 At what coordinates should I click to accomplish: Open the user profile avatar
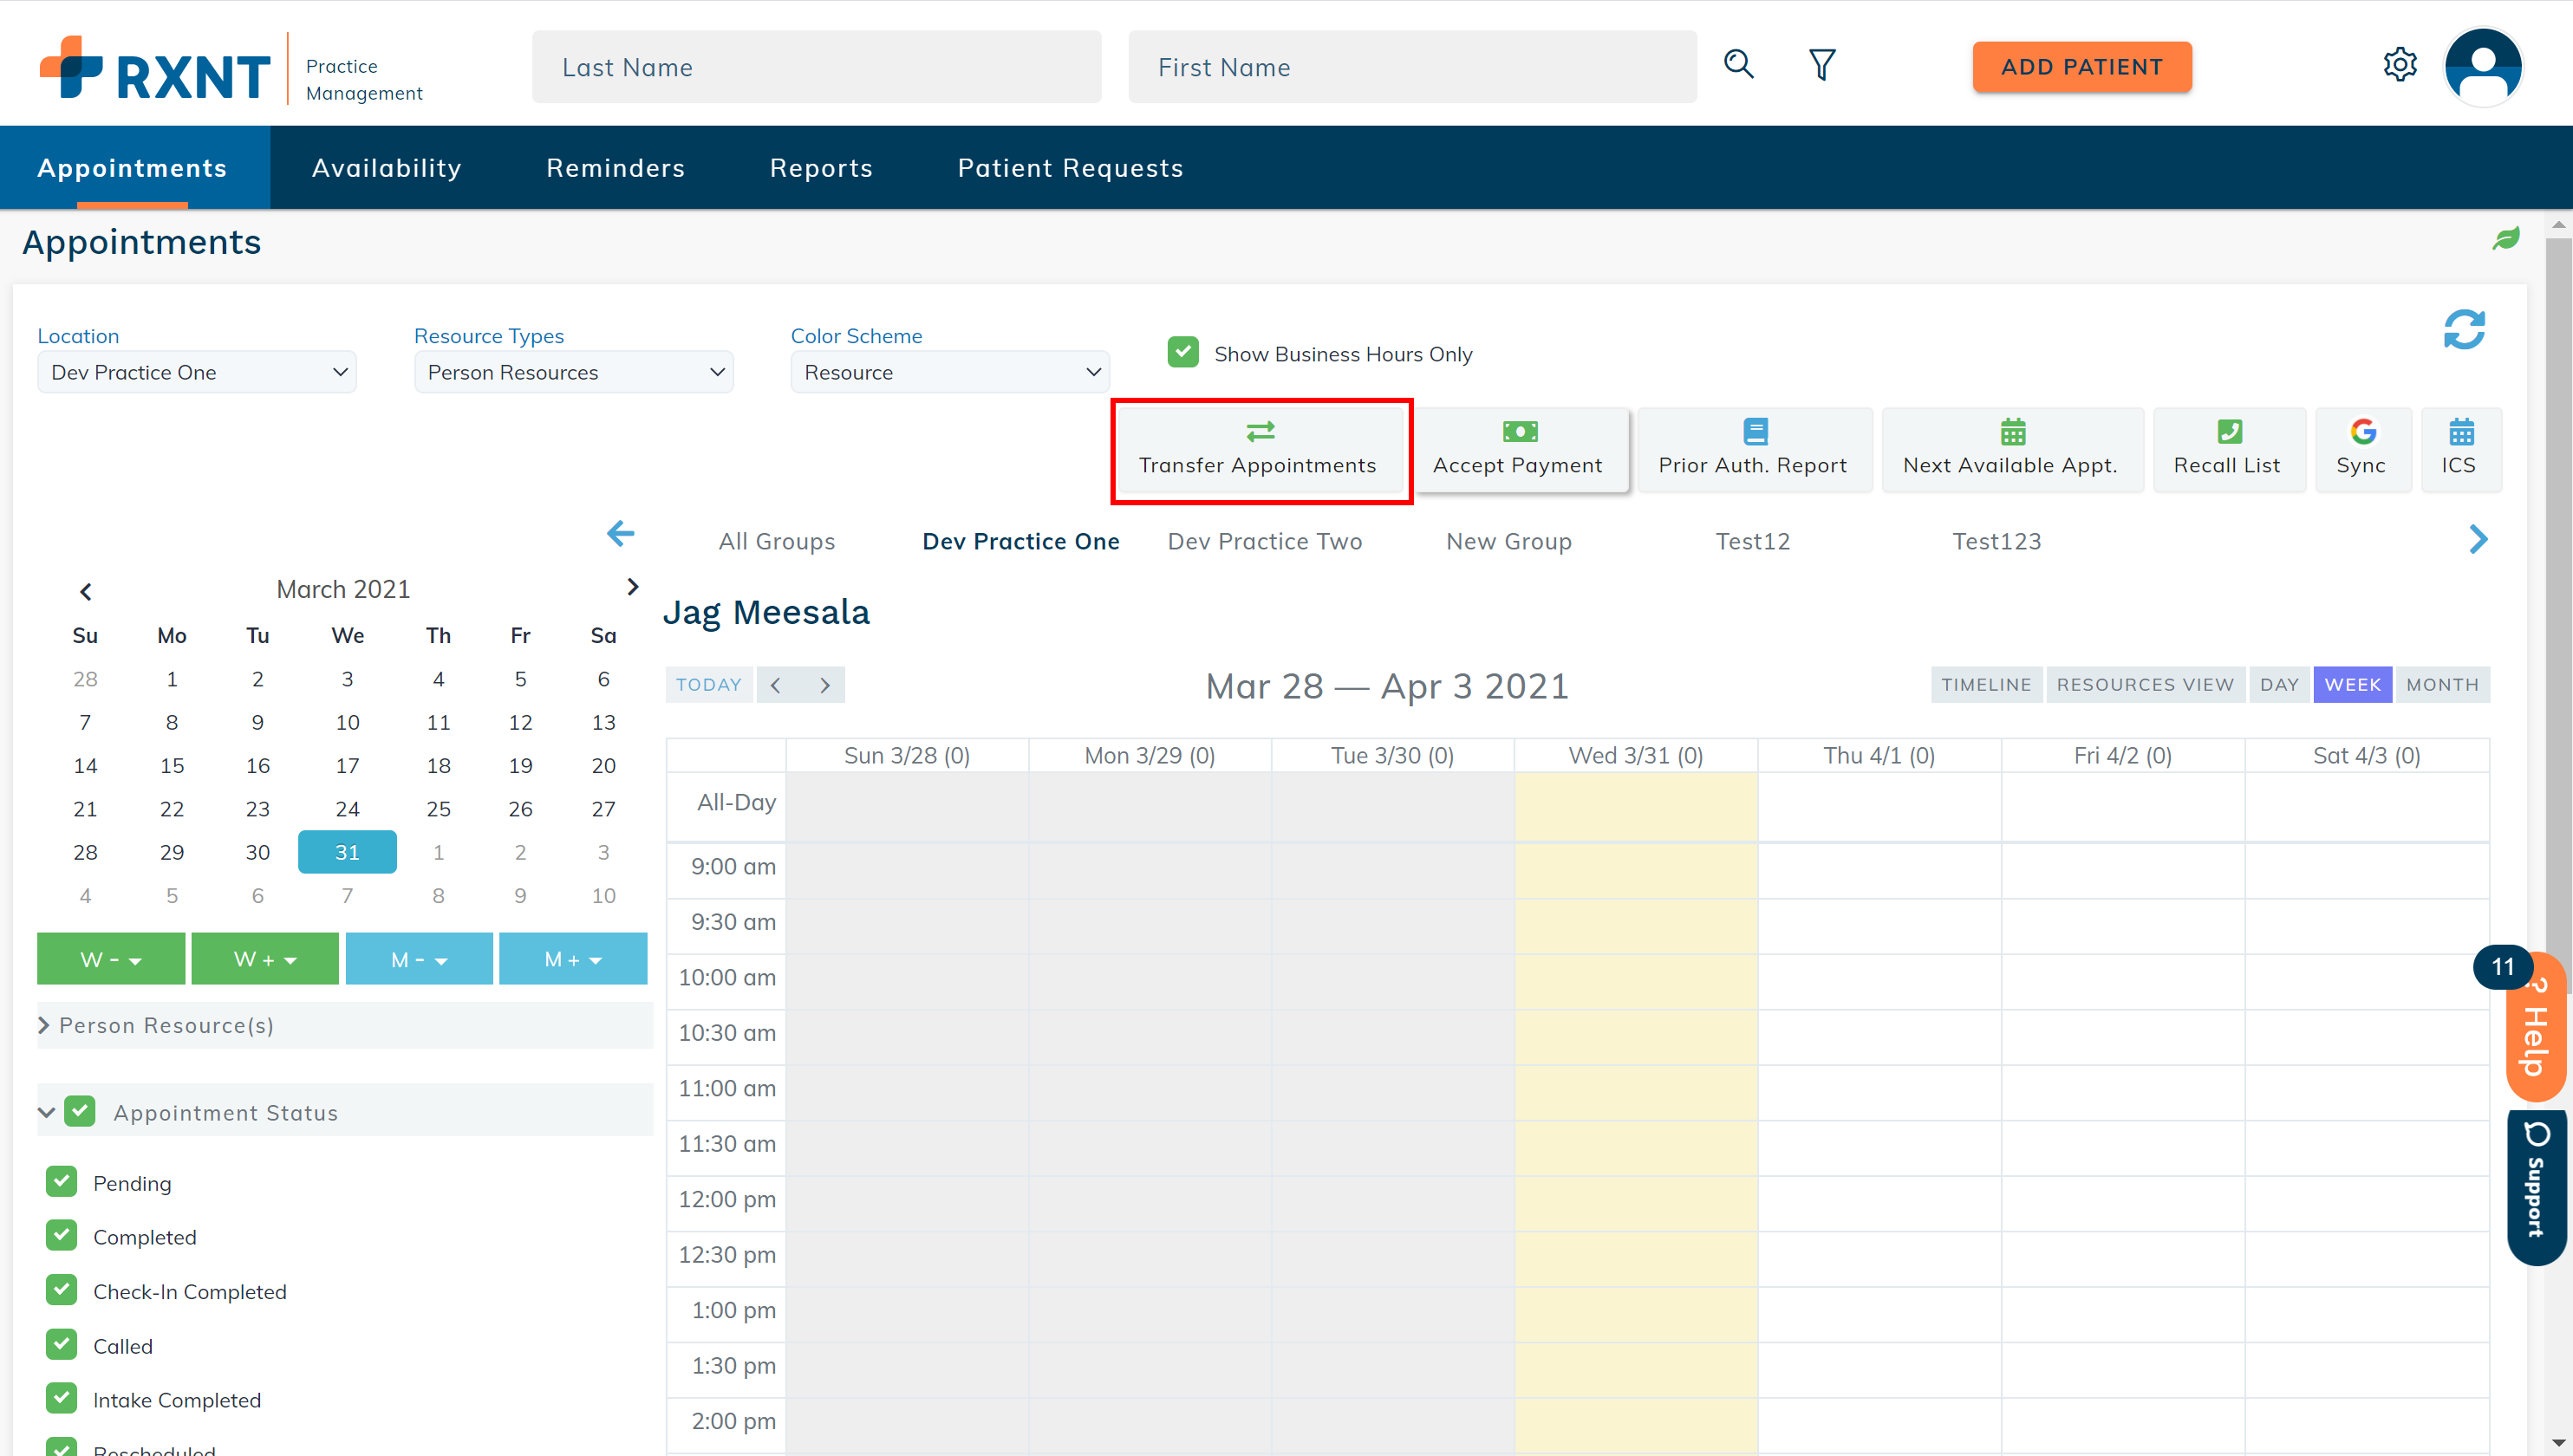[x=2483, y=66]
